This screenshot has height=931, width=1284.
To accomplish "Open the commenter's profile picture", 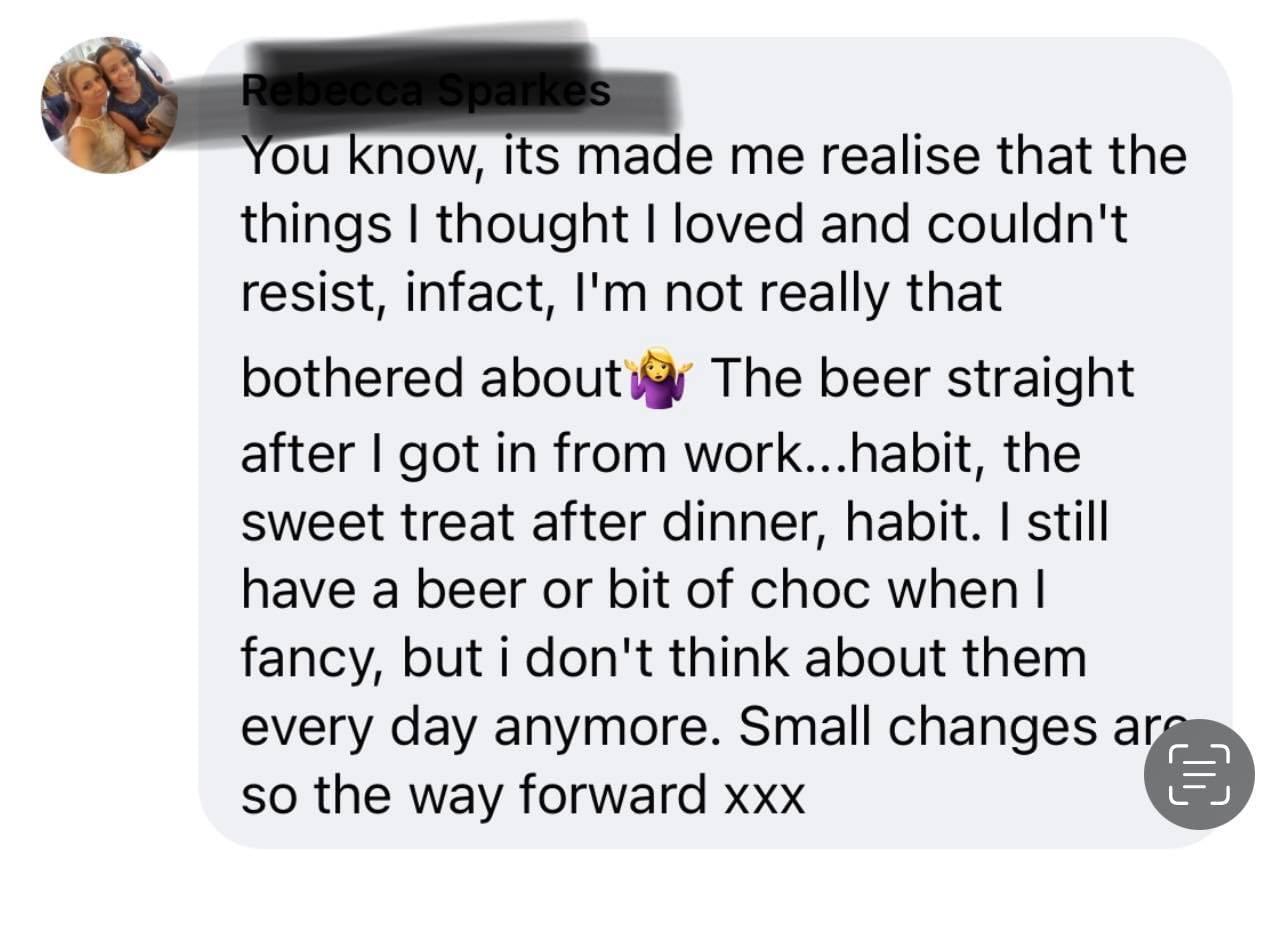I will point(108,104).
